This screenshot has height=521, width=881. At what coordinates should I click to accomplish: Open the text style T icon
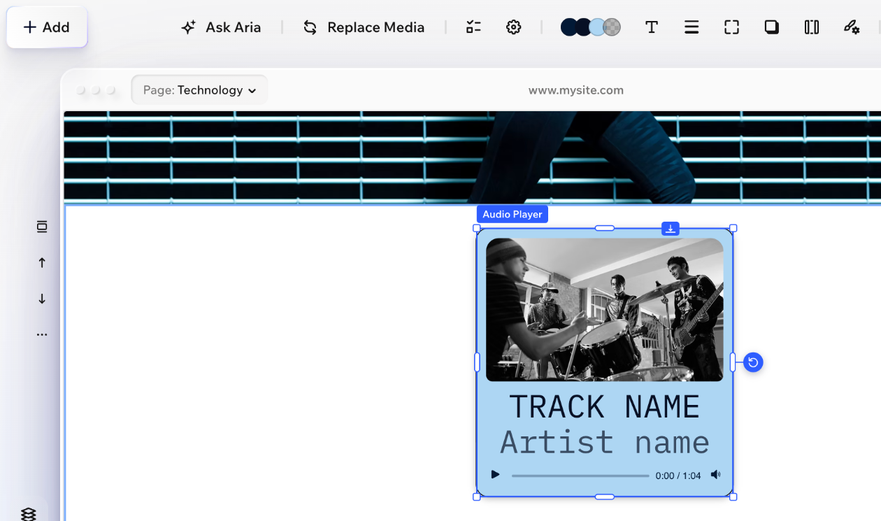coord(652,27)
